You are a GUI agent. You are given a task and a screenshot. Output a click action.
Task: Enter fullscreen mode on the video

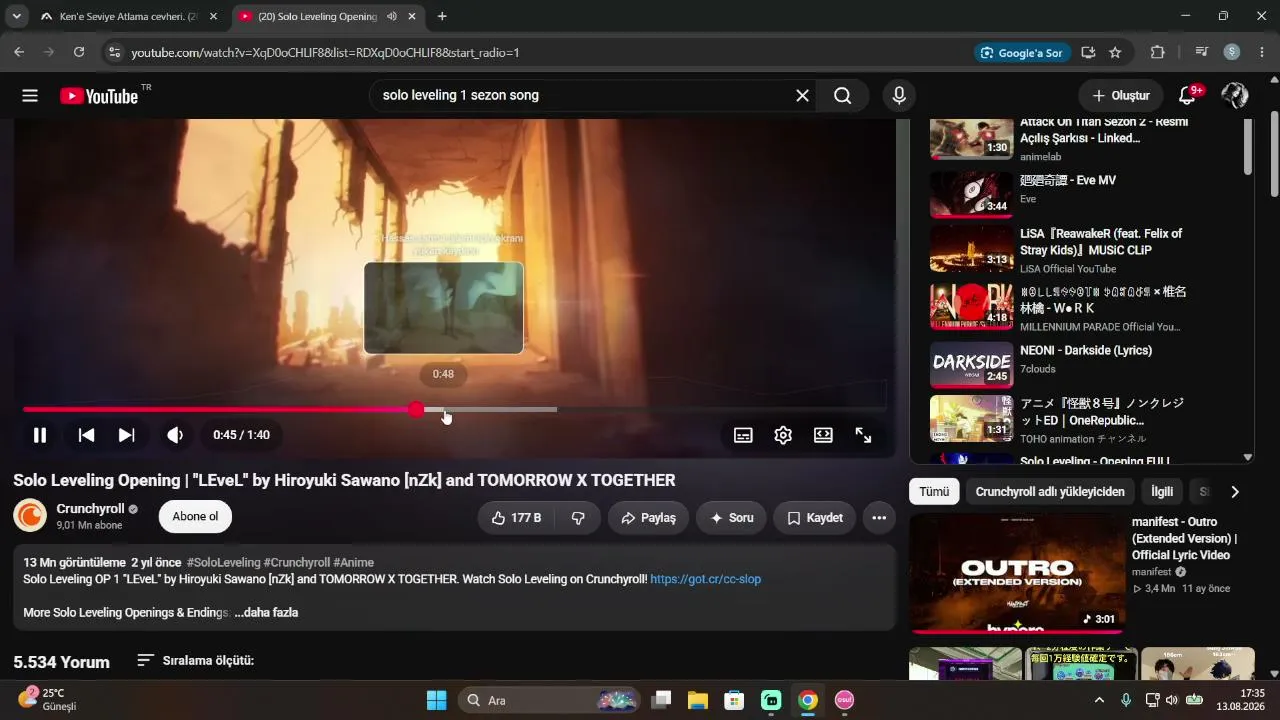pyautogui.click(x=863, y=435)
